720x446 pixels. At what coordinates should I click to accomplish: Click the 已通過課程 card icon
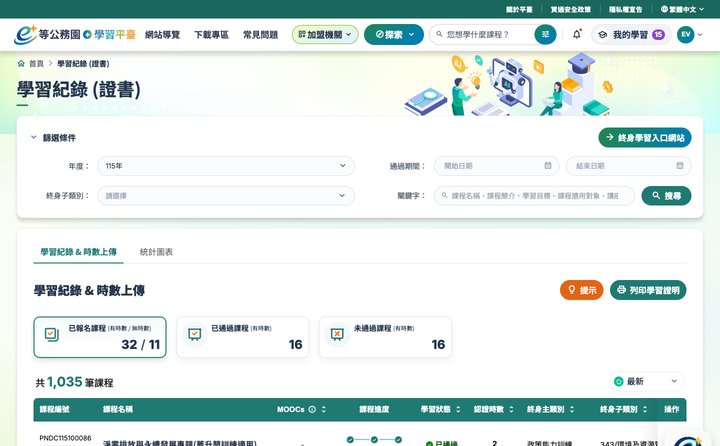coord(195,334)
